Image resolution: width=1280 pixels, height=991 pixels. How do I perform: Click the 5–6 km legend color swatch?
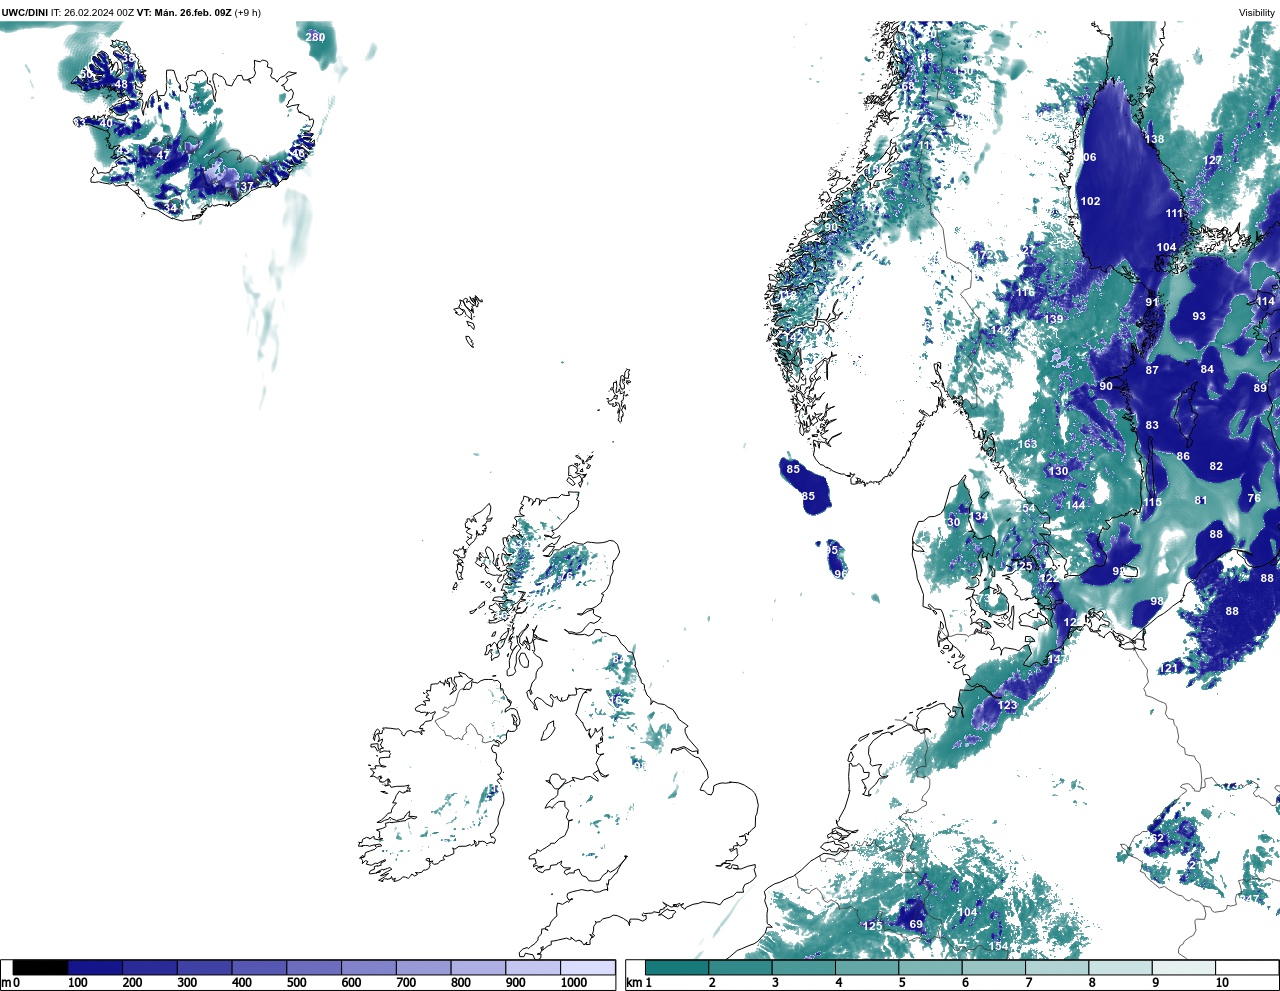tap(930, 967)
